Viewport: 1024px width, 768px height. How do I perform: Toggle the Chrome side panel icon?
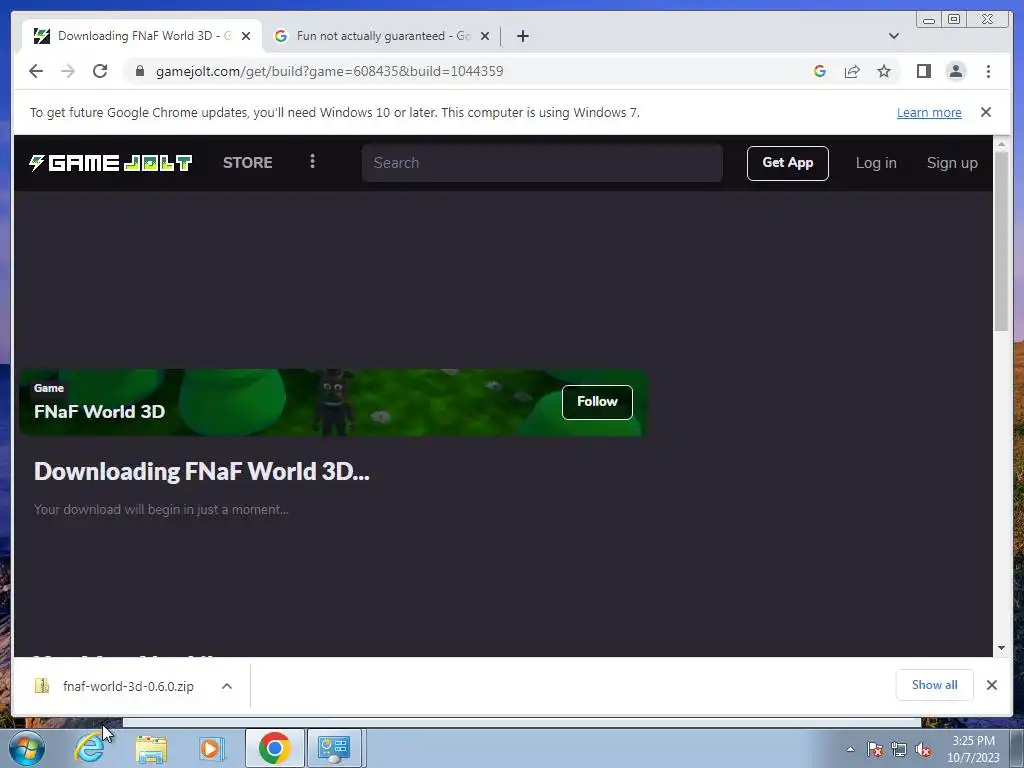923,71
